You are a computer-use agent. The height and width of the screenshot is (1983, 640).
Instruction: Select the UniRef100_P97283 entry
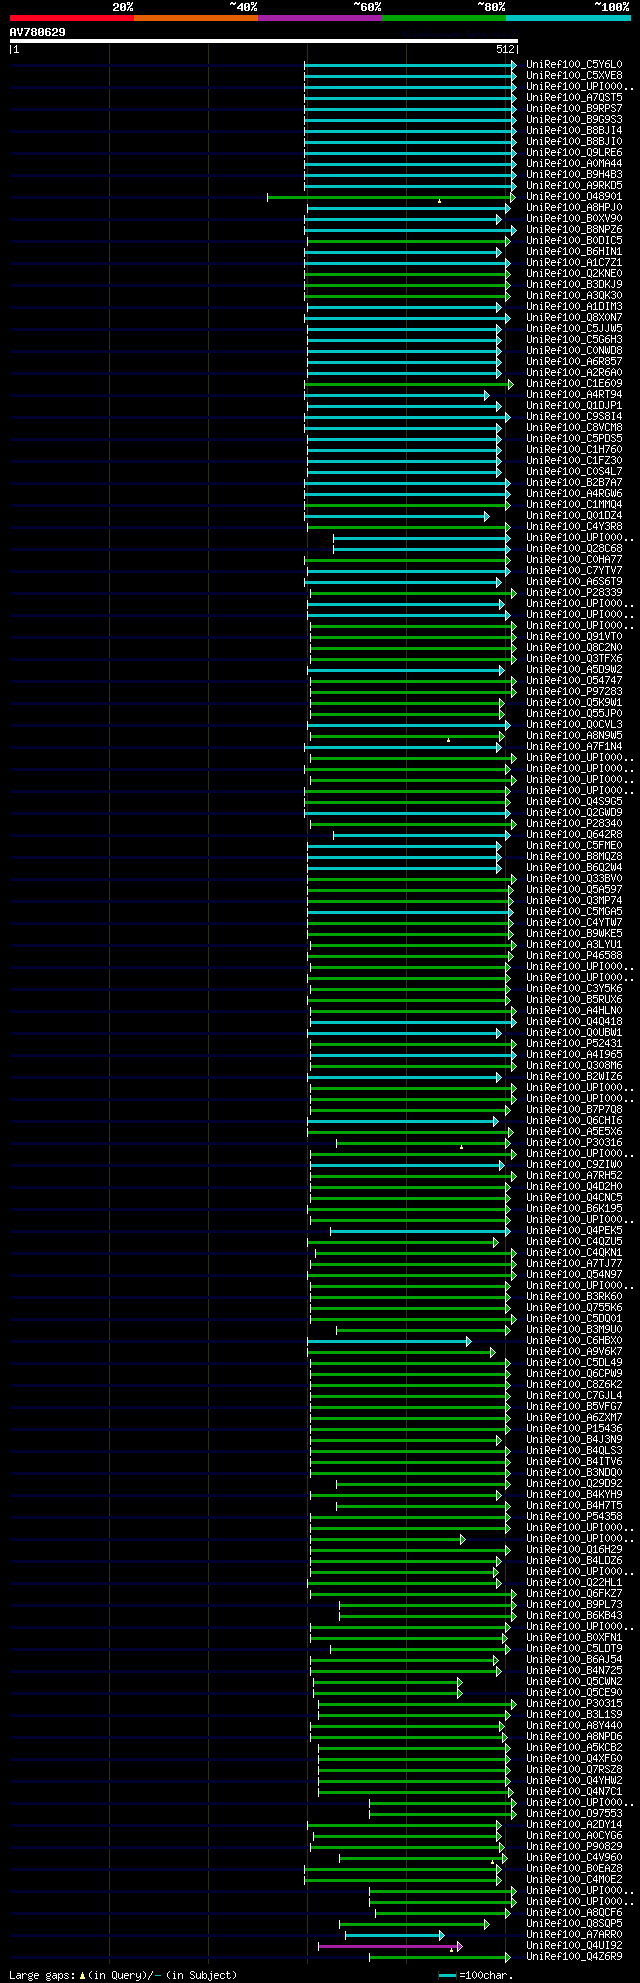coord(574,692)
